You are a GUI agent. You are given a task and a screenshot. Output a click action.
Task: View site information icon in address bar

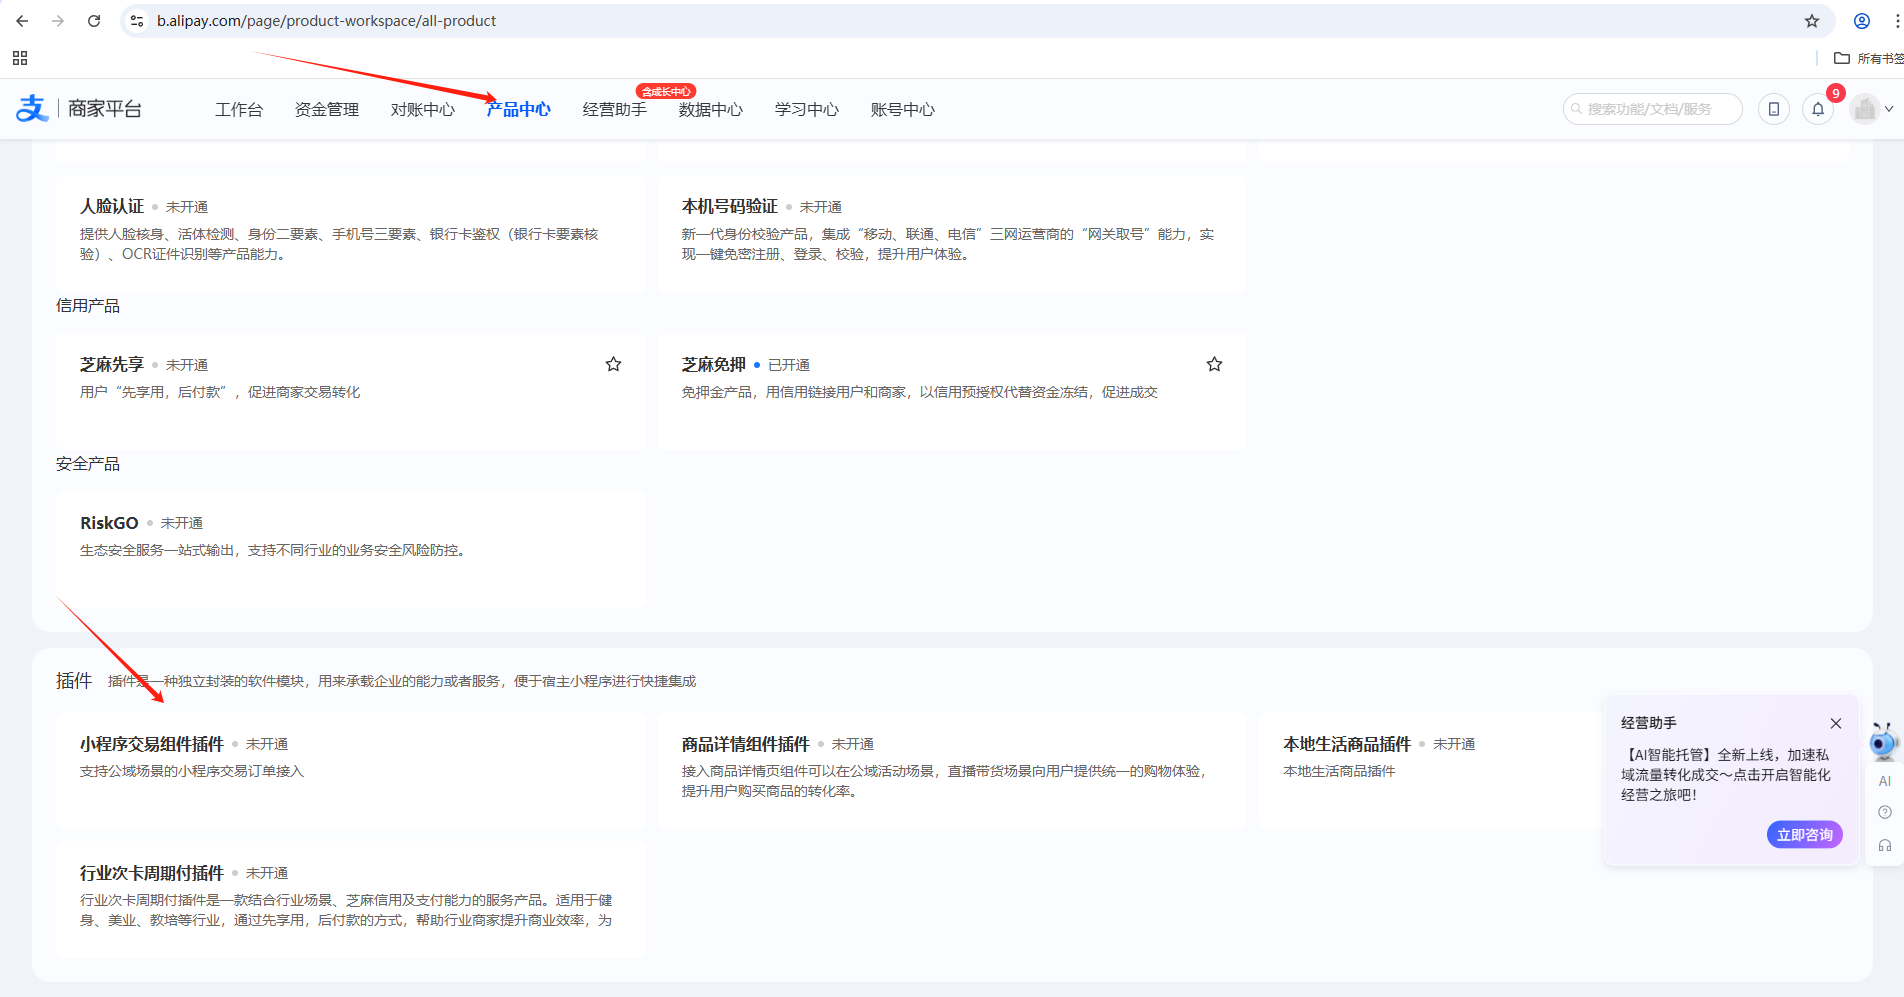(137, 21)
